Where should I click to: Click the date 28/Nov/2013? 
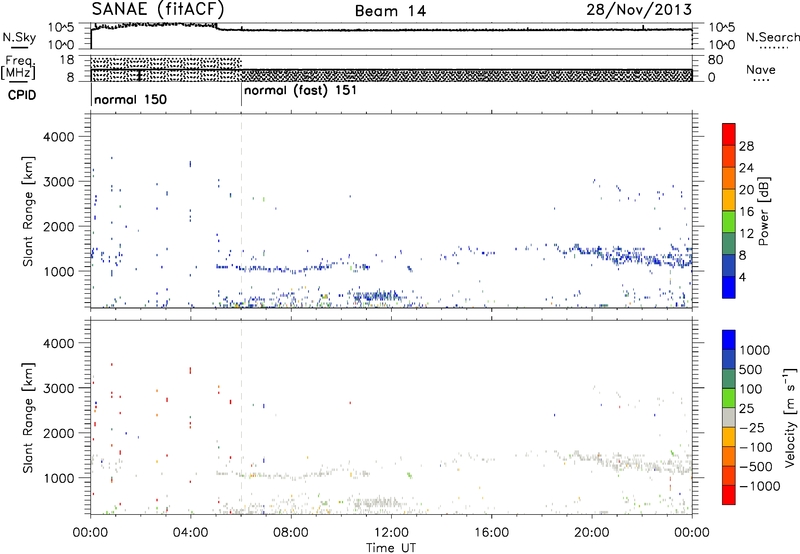tap(639, 10)
